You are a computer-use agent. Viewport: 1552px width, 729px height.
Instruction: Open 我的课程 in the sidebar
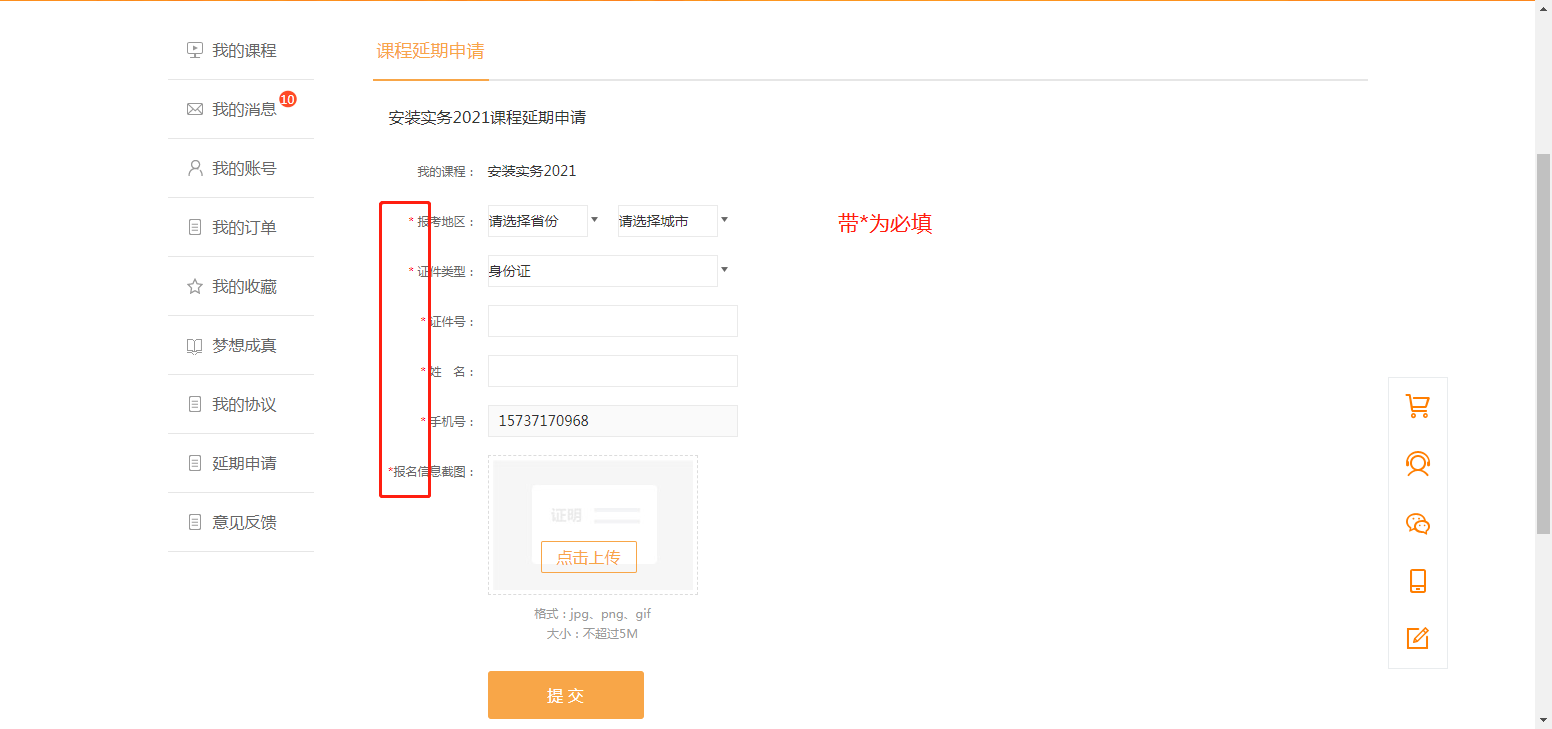(x=244, y=51)
